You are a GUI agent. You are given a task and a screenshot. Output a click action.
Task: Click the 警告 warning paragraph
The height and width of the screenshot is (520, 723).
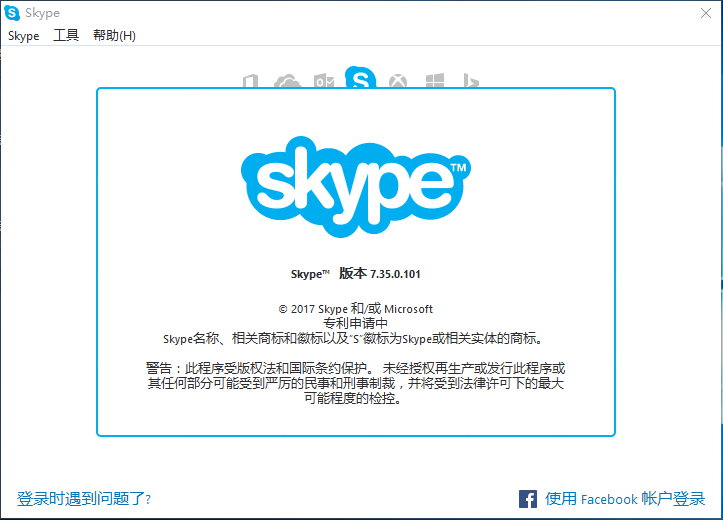point(356,383)
